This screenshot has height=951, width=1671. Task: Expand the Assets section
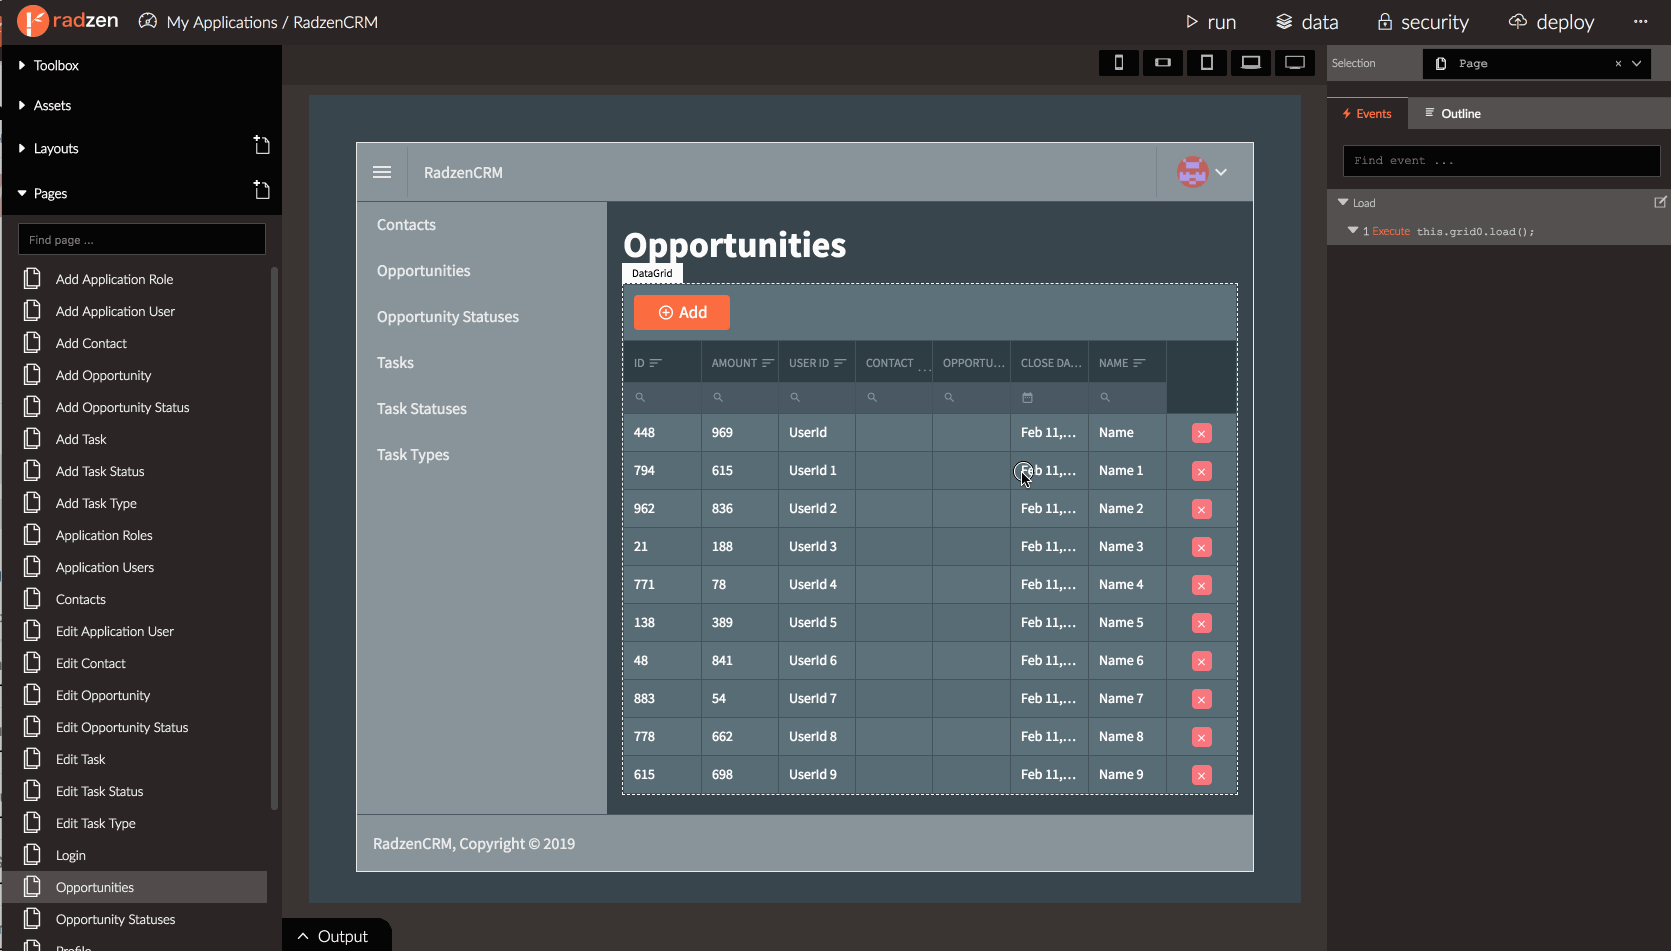point(44,105)
